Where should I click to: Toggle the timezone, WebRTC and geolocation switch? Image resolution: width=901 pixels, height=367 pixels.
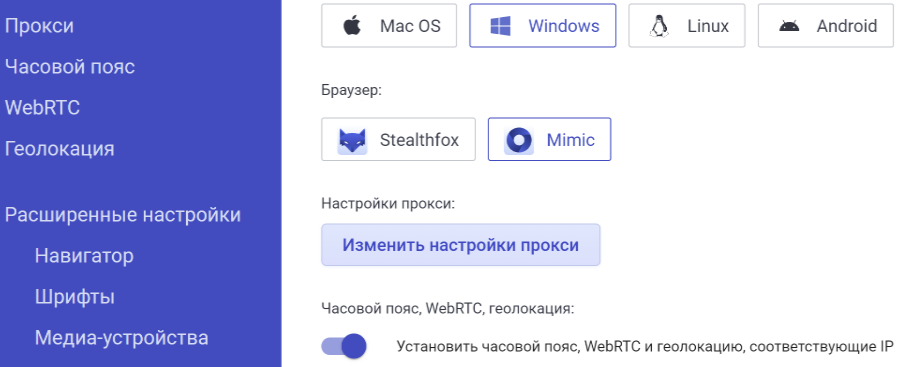click(x=344, y=346)
